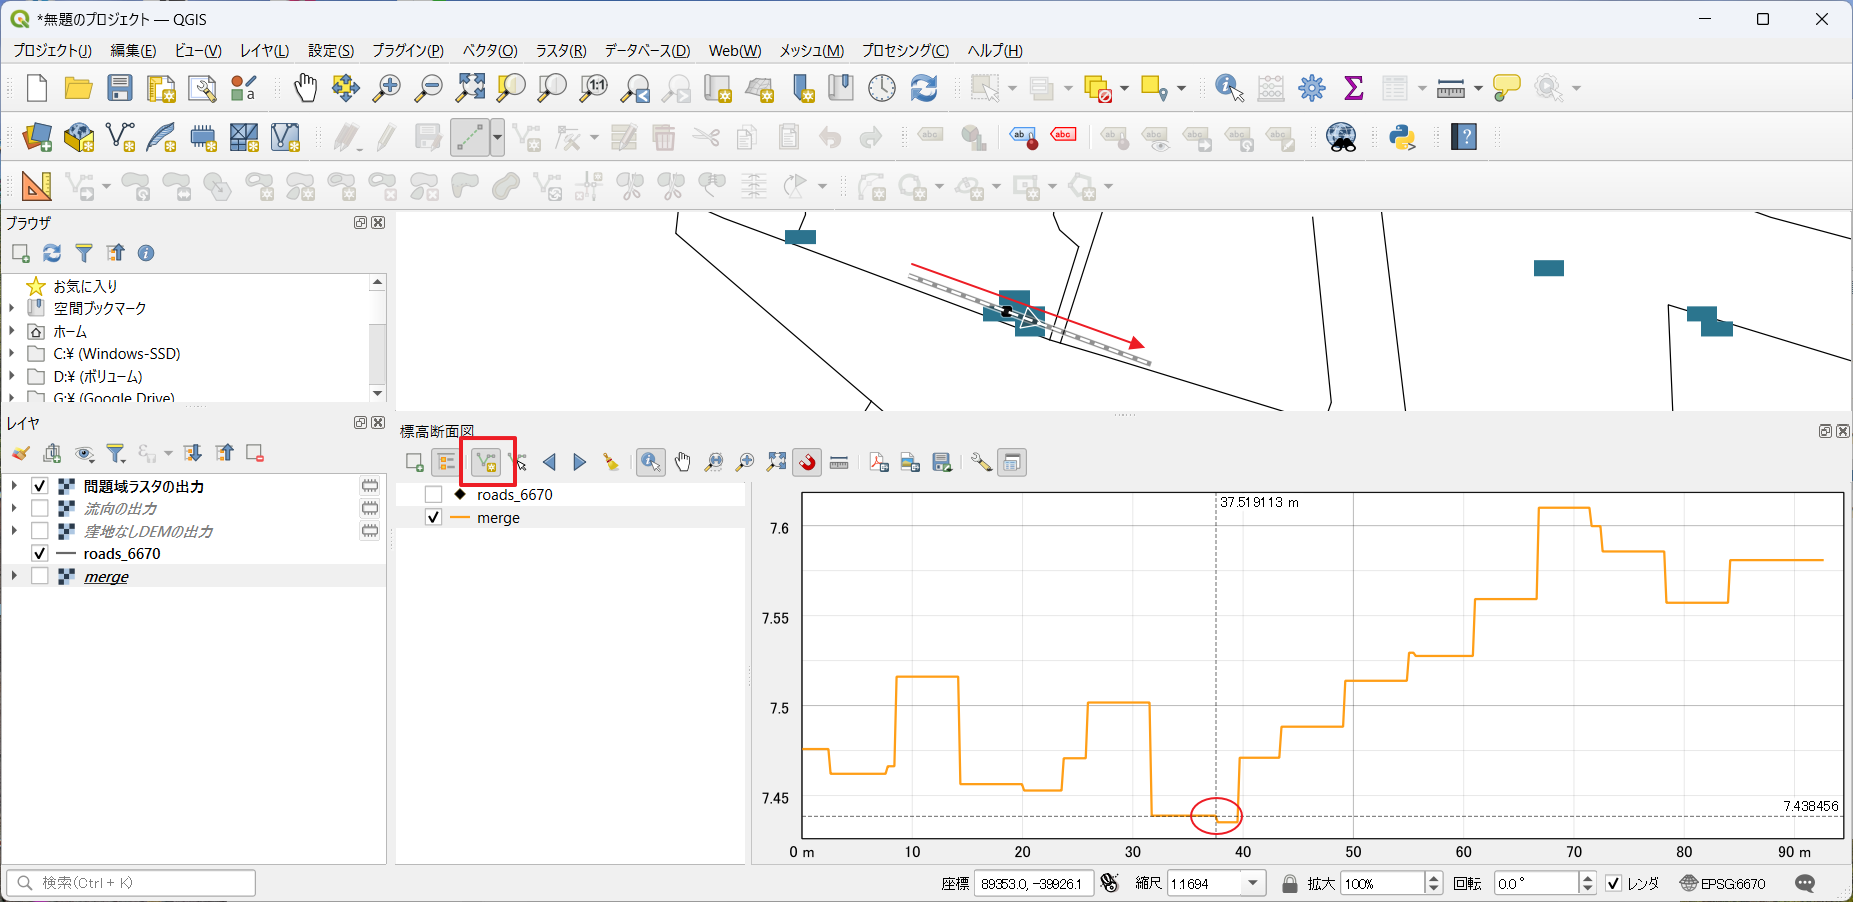The height and width of the screenshot is (902, 1853).
Task: Open the ラスタ menu
Action: tap(561, 50)
